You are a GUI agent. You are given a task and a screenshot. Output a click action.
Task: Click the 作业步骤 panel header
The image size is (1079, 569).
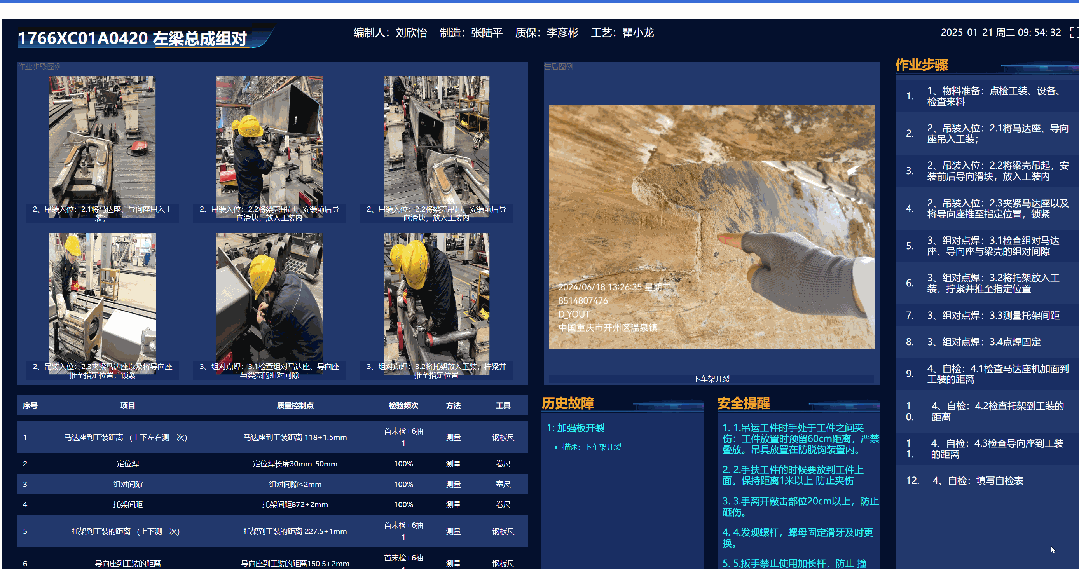(x=921, y=65)
